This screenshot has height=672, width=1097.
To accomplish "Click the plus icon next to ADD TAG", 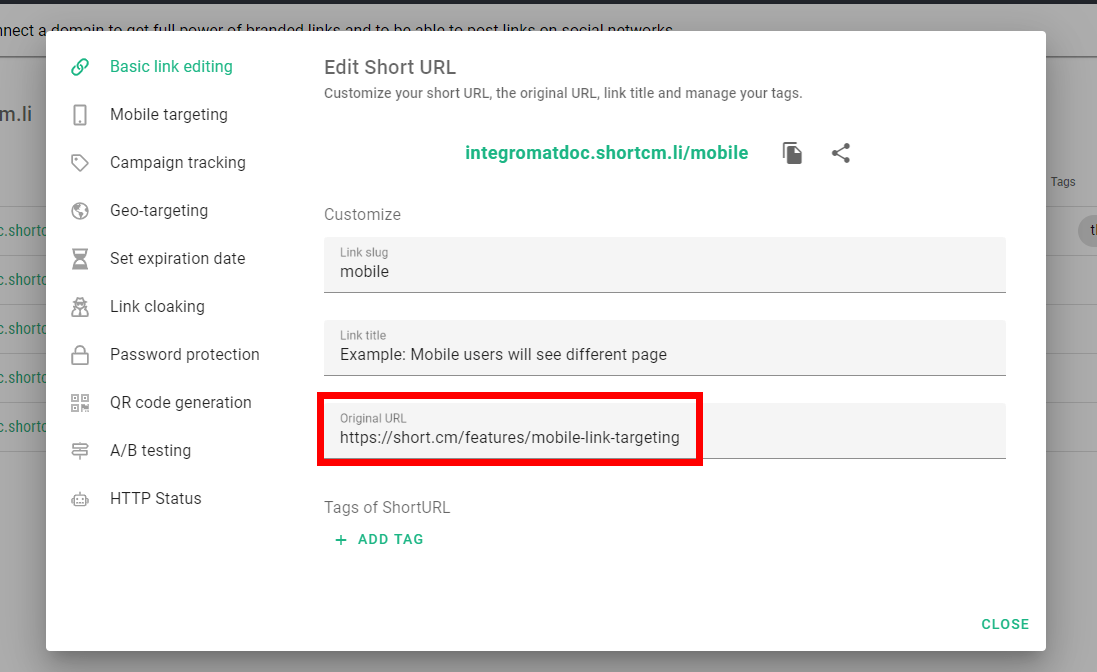I will pyautogui.click(x=341, y=540).
